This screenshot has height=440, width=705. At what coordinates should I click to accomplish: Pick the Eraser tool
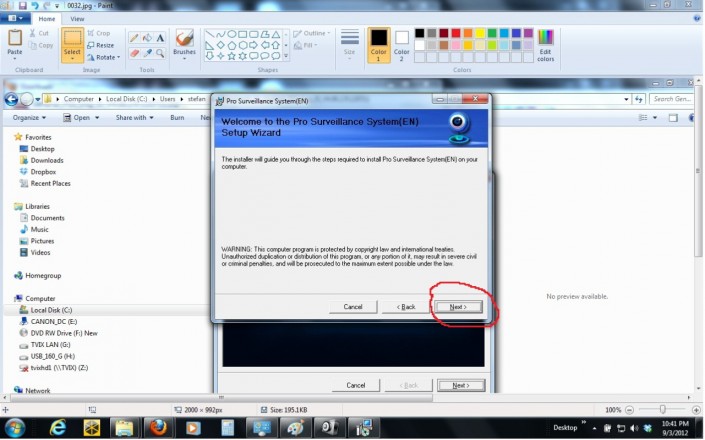(x=133, y=53)
